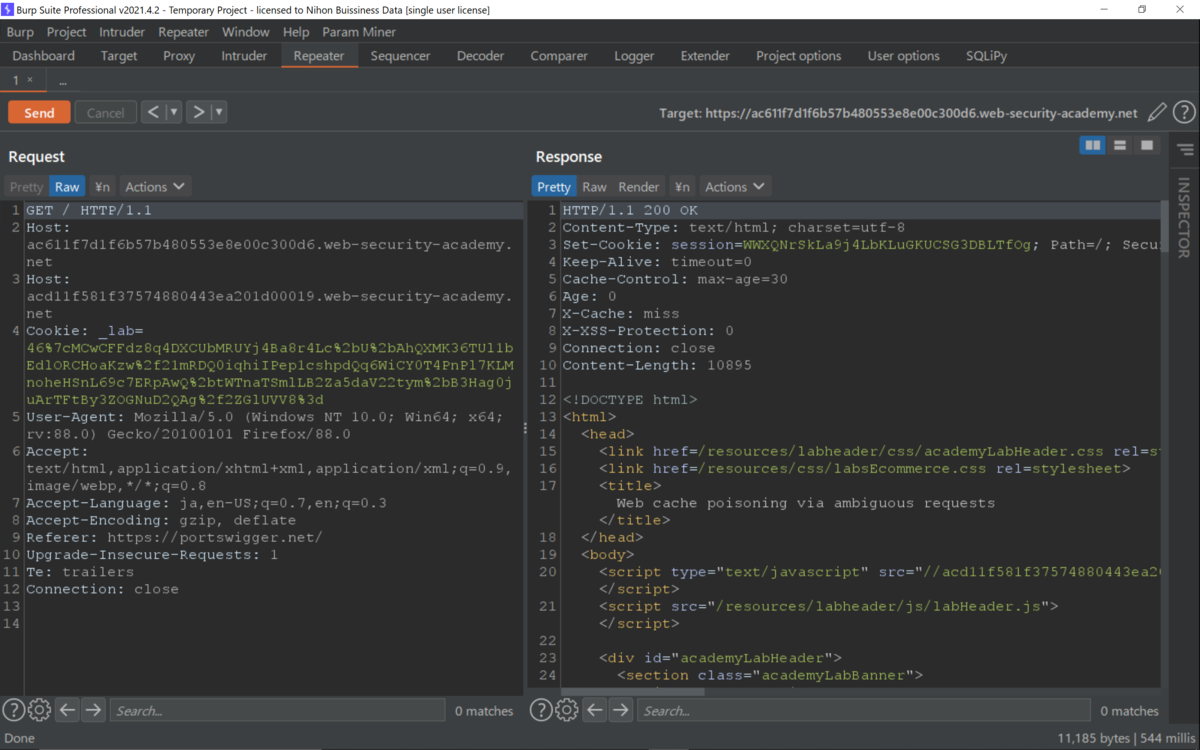The width and height of the screenshot is (1200, 750).
Task: Select combined tabbed layout view icon
Action: coord(1147,146)
